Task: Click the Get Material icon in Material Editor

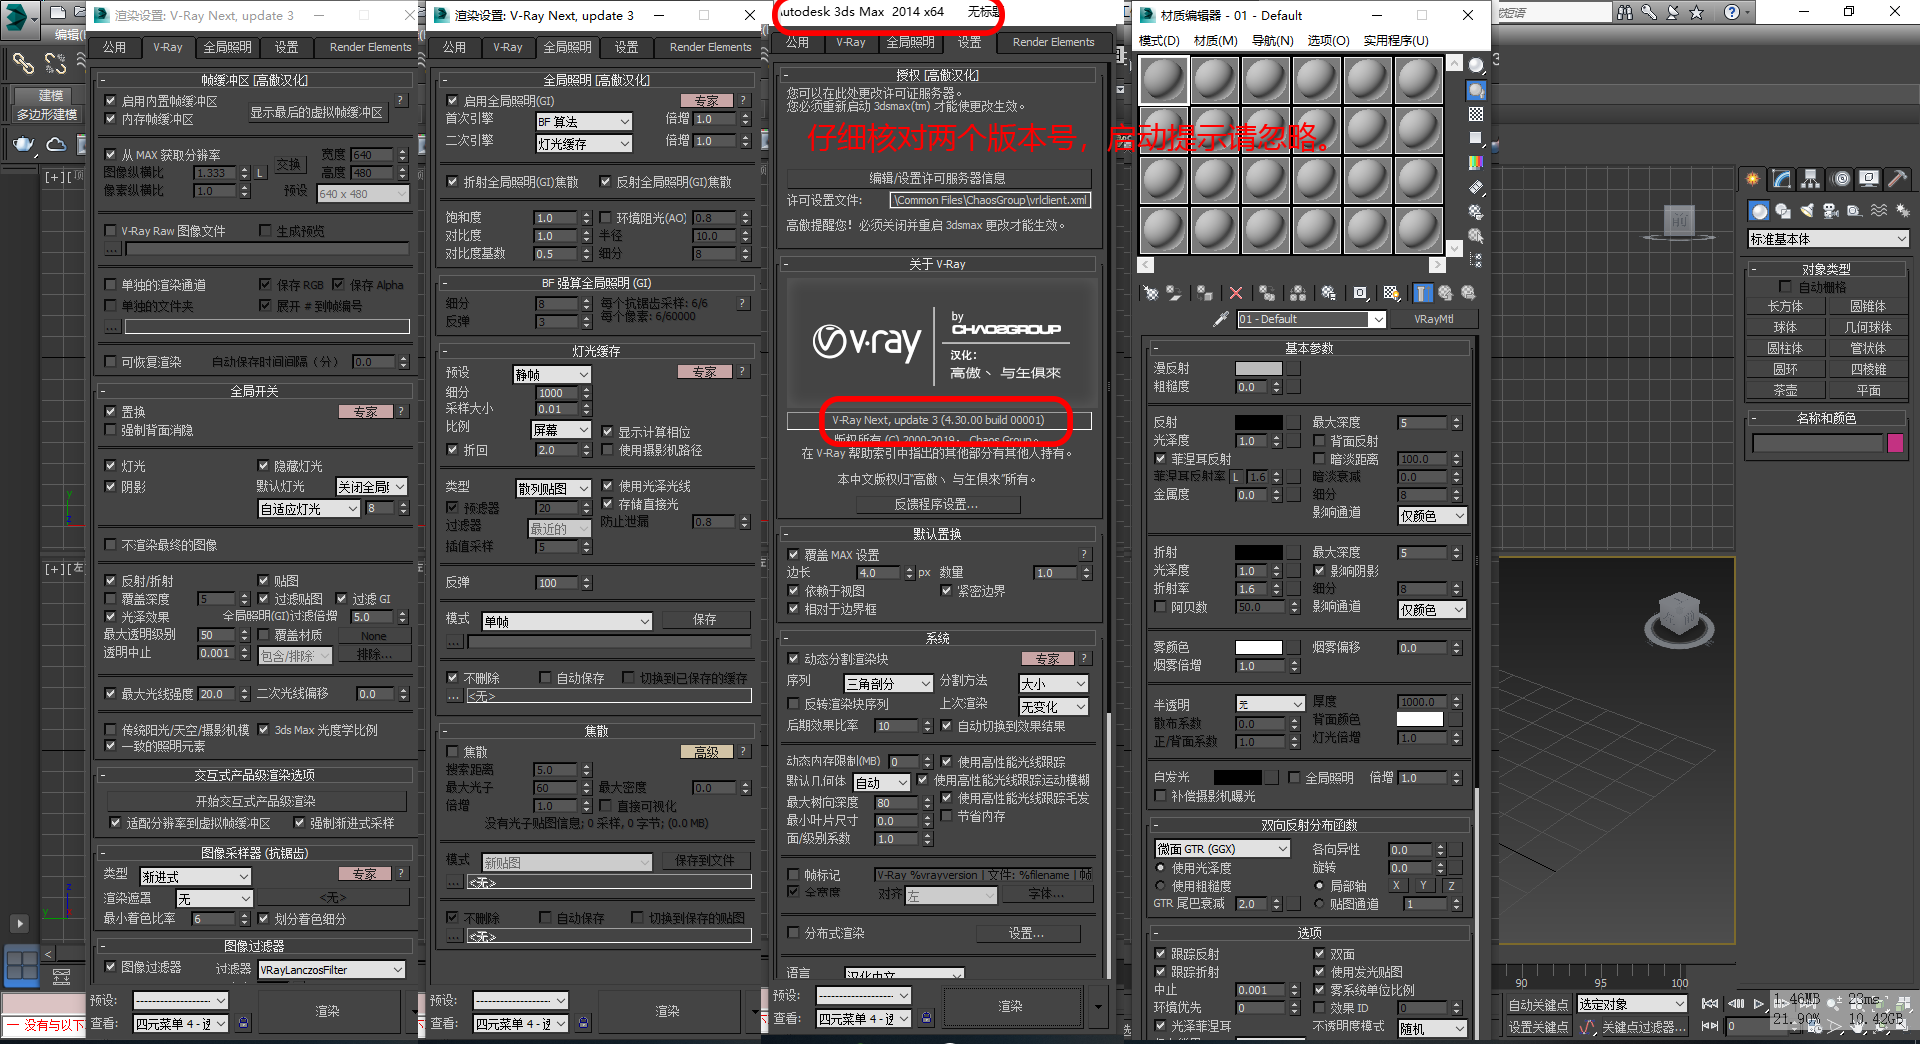Action: point(1151,293)
